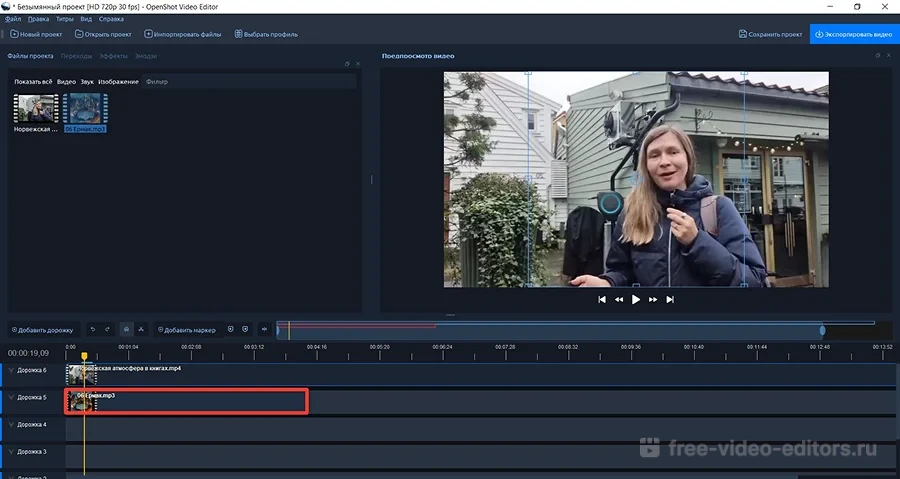Viewport: 900px width, 479px height.
Task: Jump to next marker icon
Action: (x=245, y=329)
